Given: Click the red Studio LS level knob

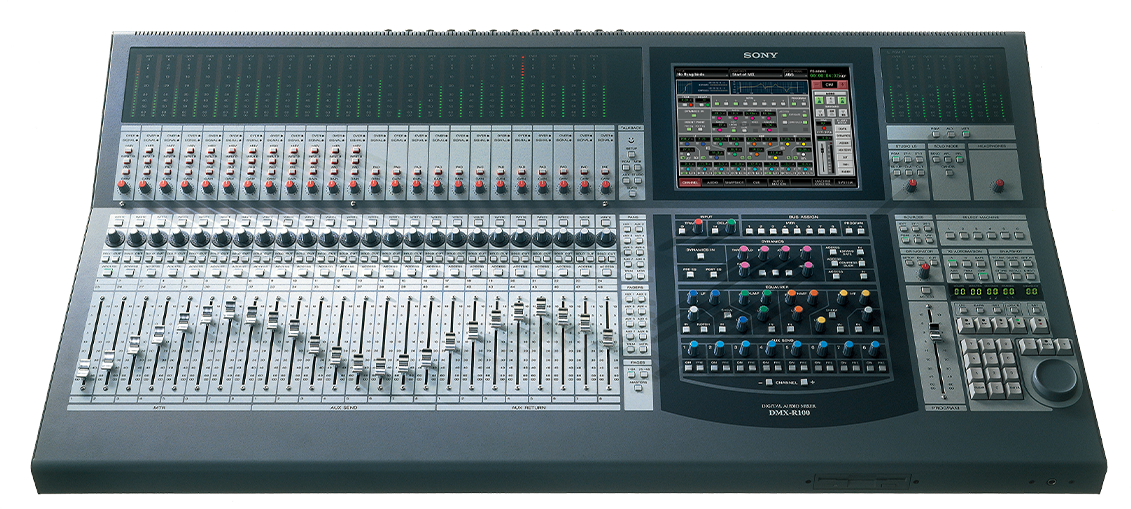Looking at the screenshot, I should (x=911, y=185).
